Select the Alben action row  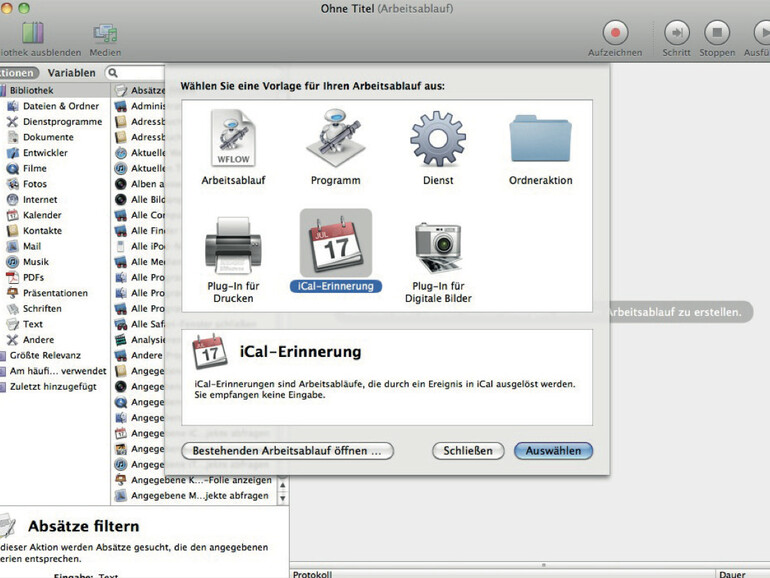pos(139,184)
